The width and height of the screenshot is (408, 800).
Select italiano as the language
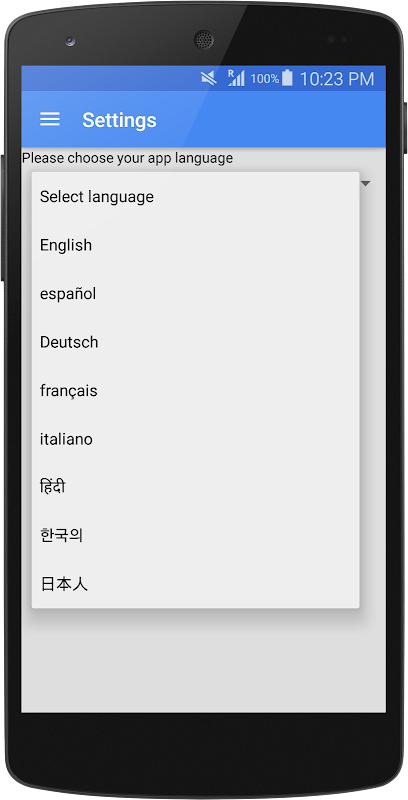(195, 439)
